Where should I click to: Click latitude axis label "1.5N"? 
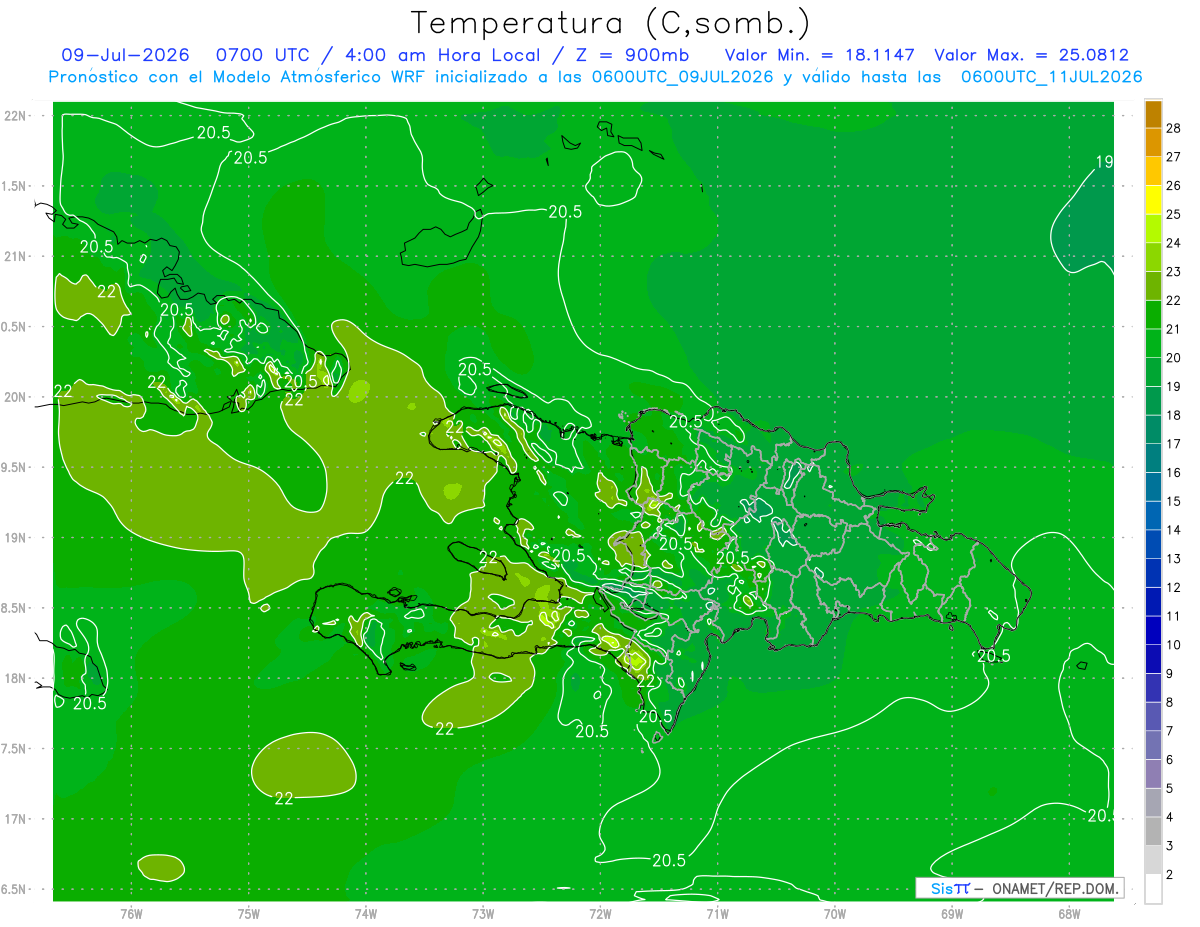tap(15, 186)
